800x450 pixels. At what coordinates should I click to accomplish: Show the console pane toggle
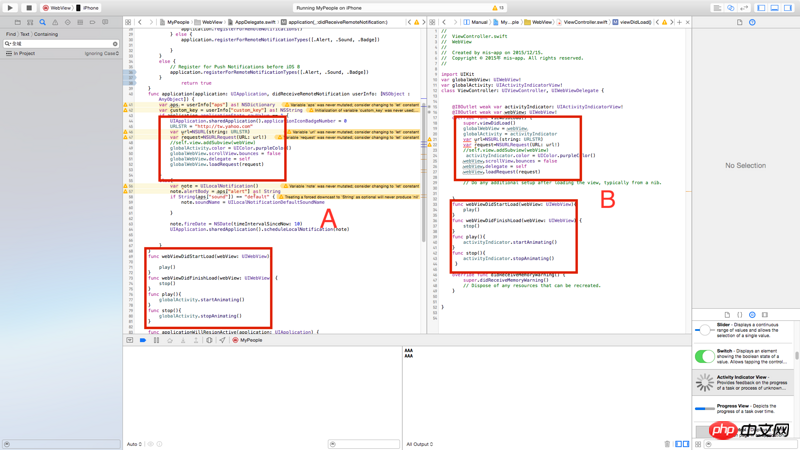coord(686,444)
